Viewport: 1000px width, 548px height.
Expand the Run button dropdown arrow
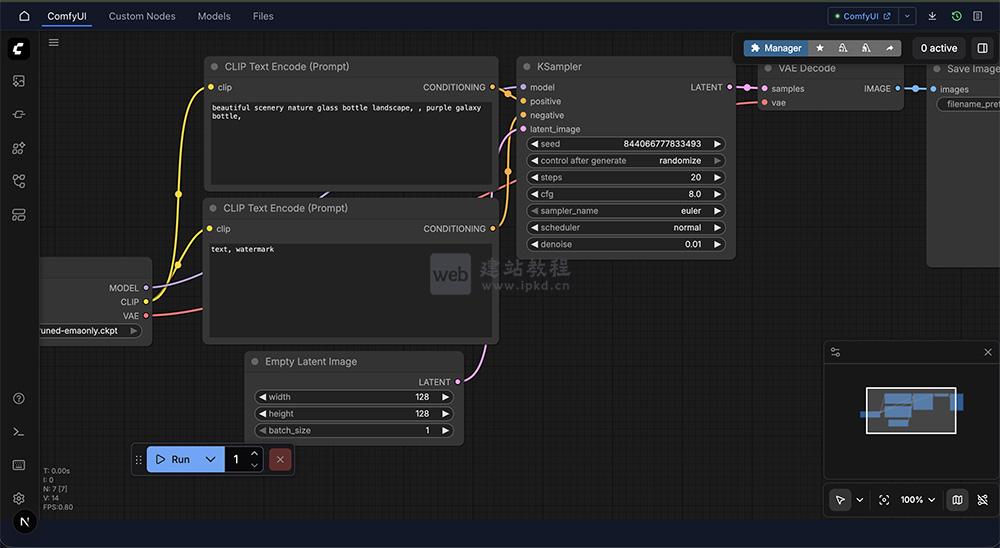(x=210, y=459)
